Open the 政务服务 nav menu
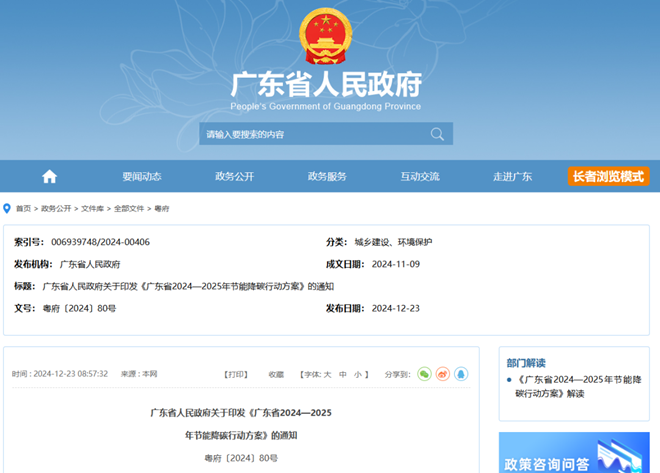Viewport: 660px width, 473px height. tap(327, 177)
